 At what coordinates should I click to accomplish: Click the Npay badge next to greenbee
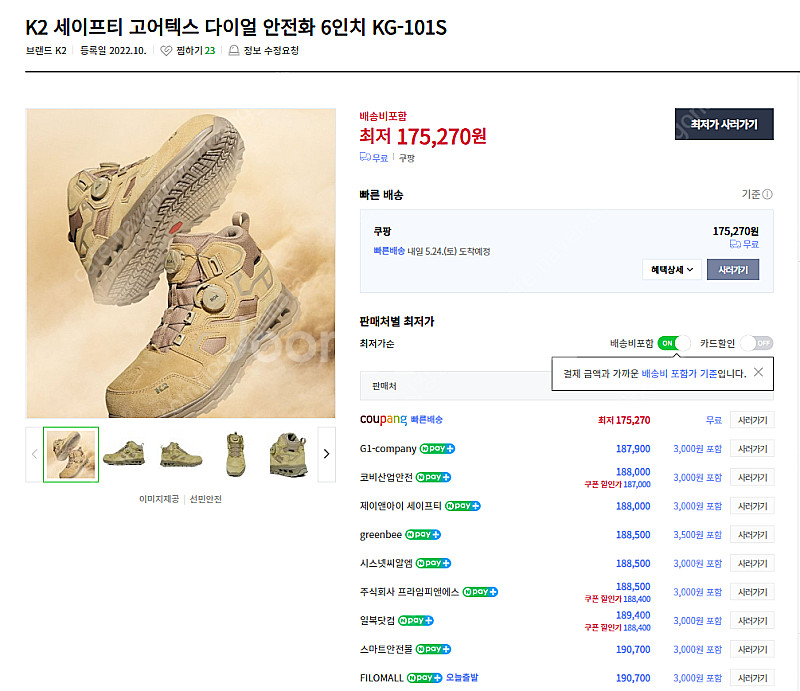click(423, 534)
